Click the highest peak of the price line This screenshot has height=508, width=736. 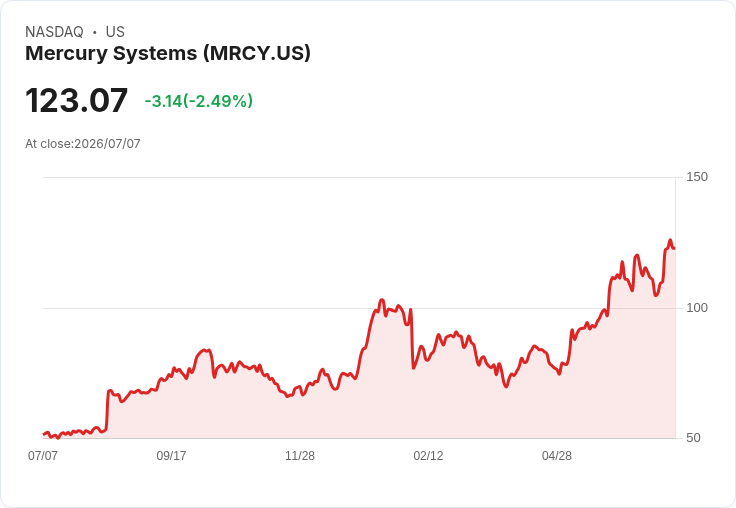click(670, 240)
